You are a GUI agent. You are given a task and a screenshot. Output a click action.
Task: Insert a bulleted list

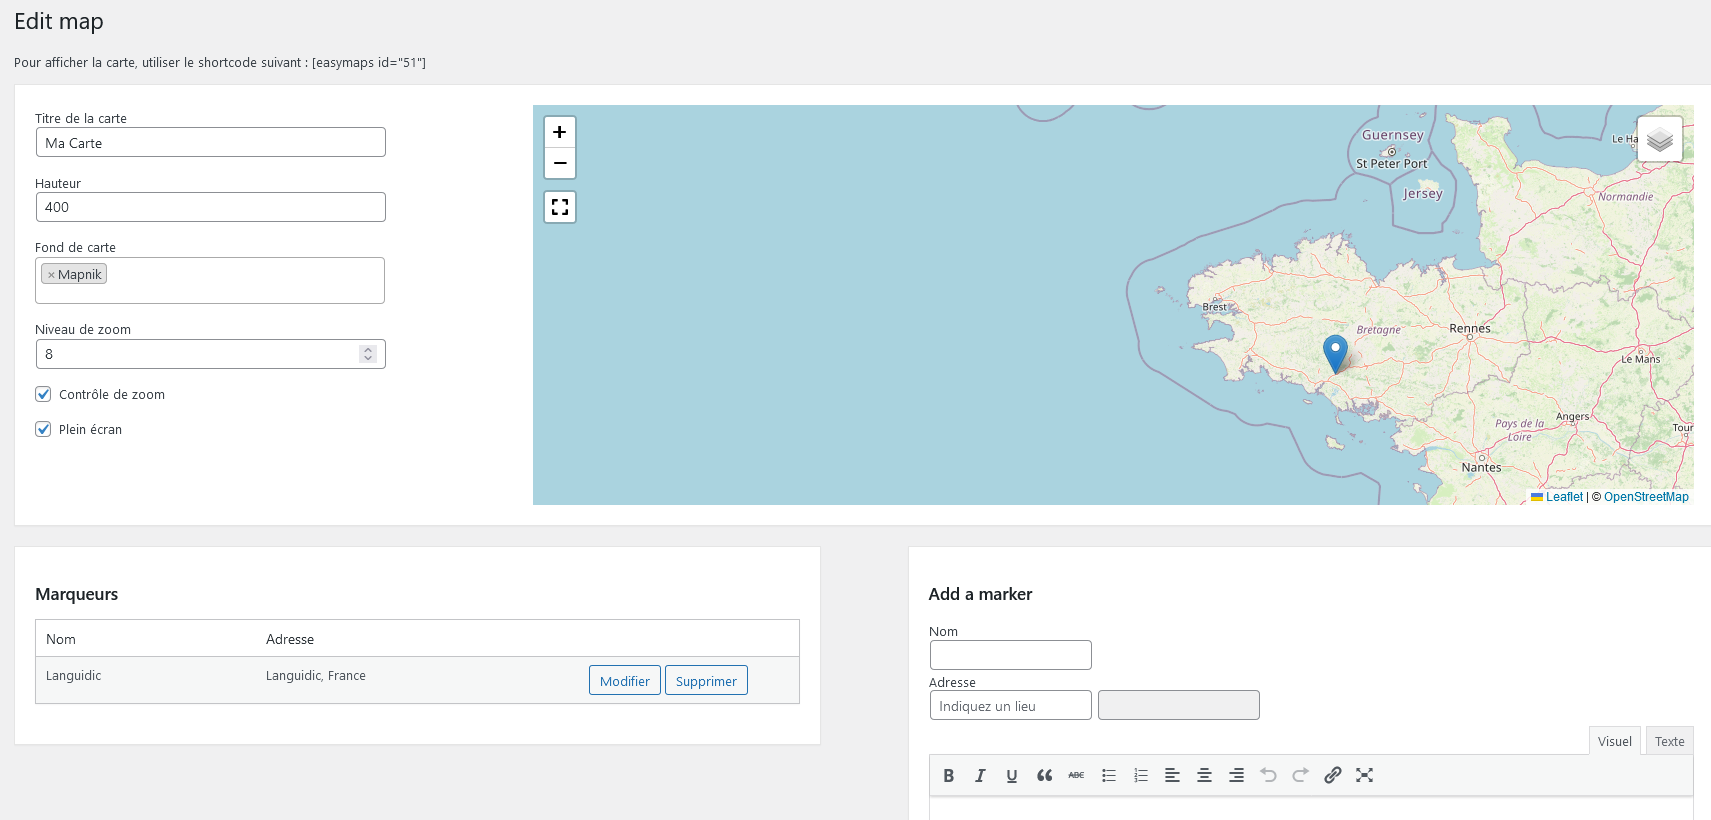coord(1108,775)
